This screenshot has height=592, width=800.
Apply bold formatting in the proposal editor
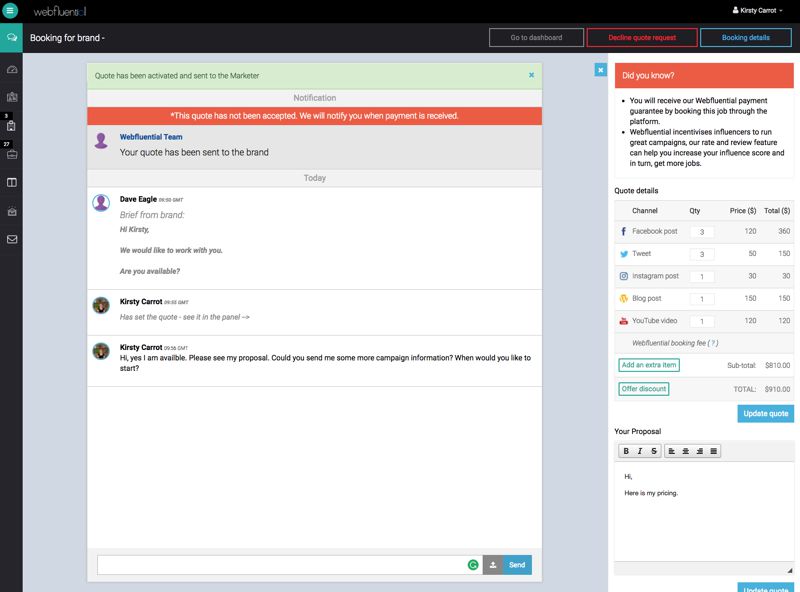(626, 451)
